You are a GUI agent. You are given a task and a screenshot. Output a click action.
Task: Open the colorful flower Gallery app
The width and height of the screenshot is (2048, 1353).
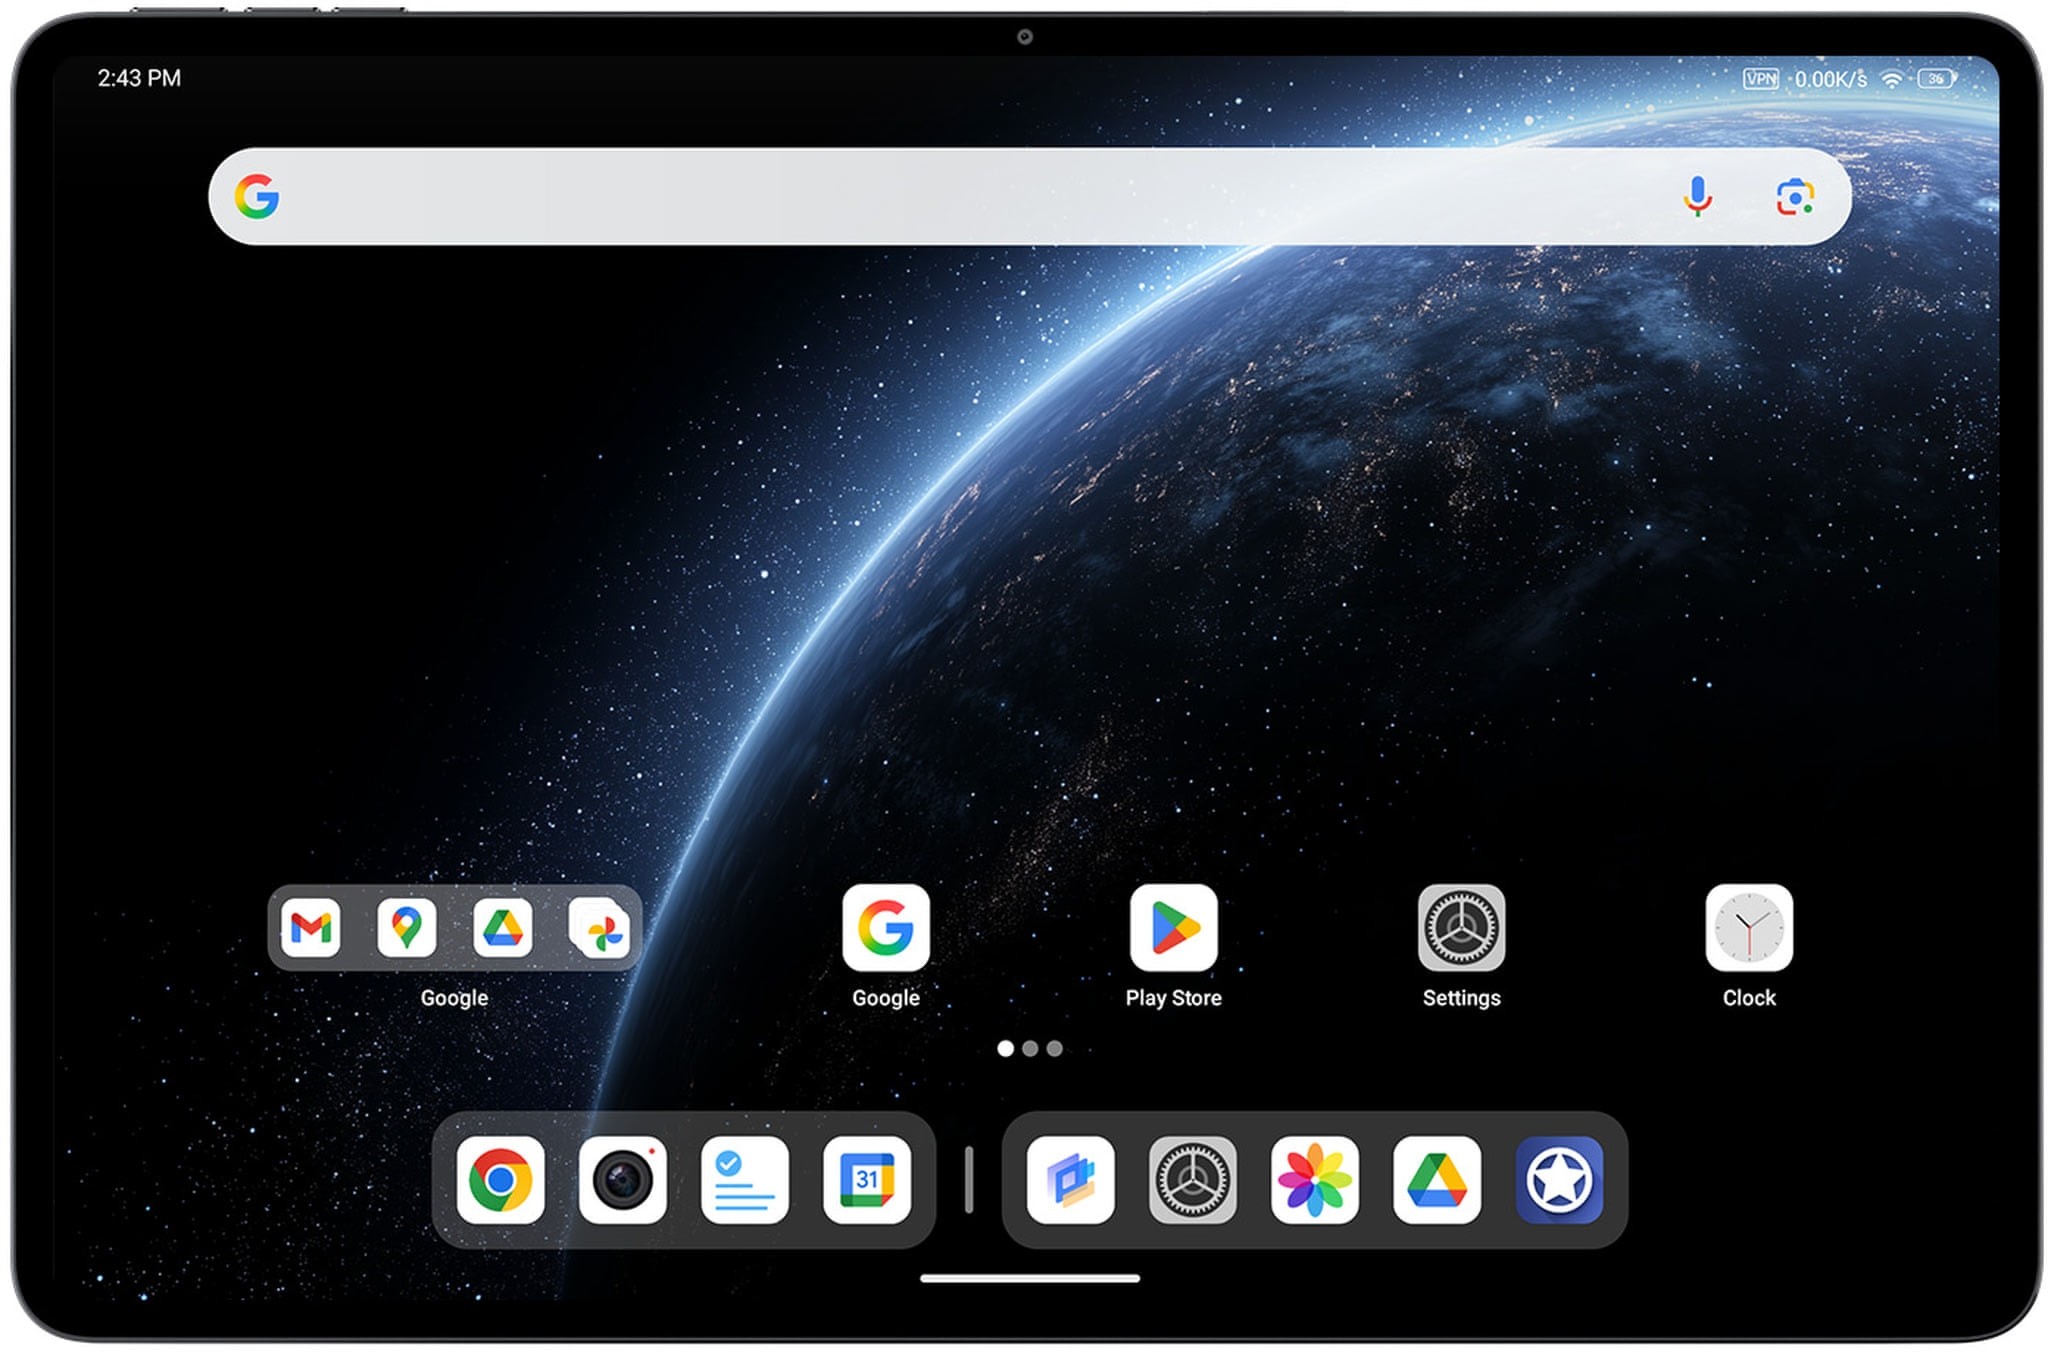pyautogui.click(x=1314, y=1180)
